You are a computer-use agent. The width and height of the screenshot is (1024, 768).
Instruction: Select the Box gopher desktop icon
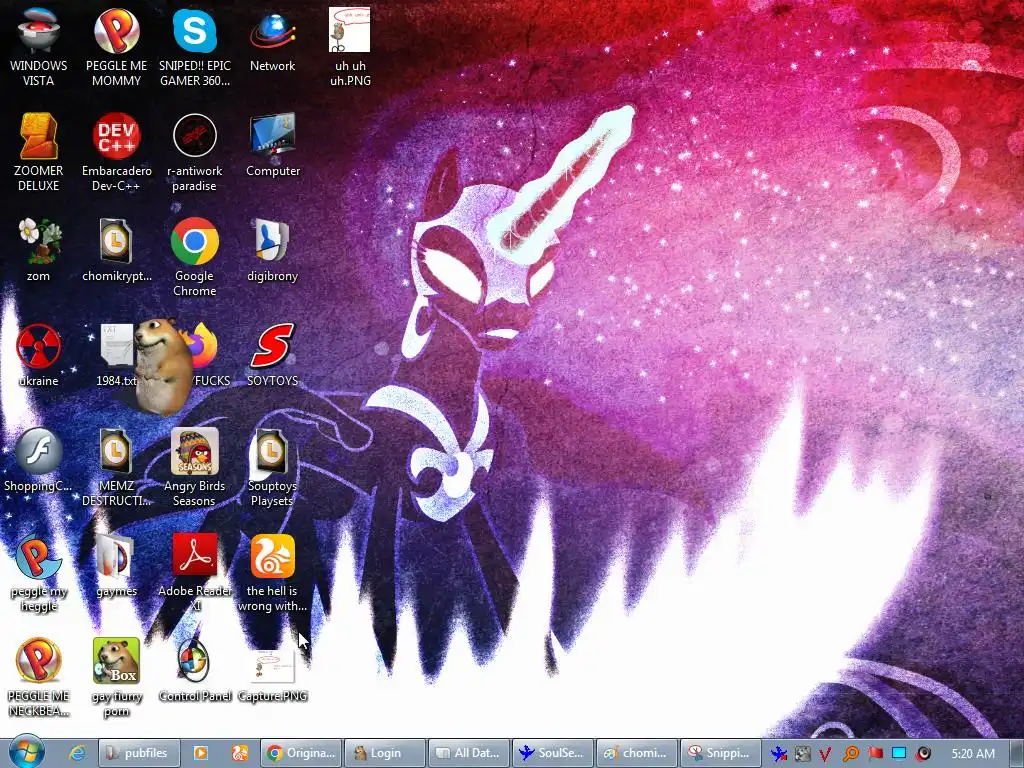tap(116, 678)
